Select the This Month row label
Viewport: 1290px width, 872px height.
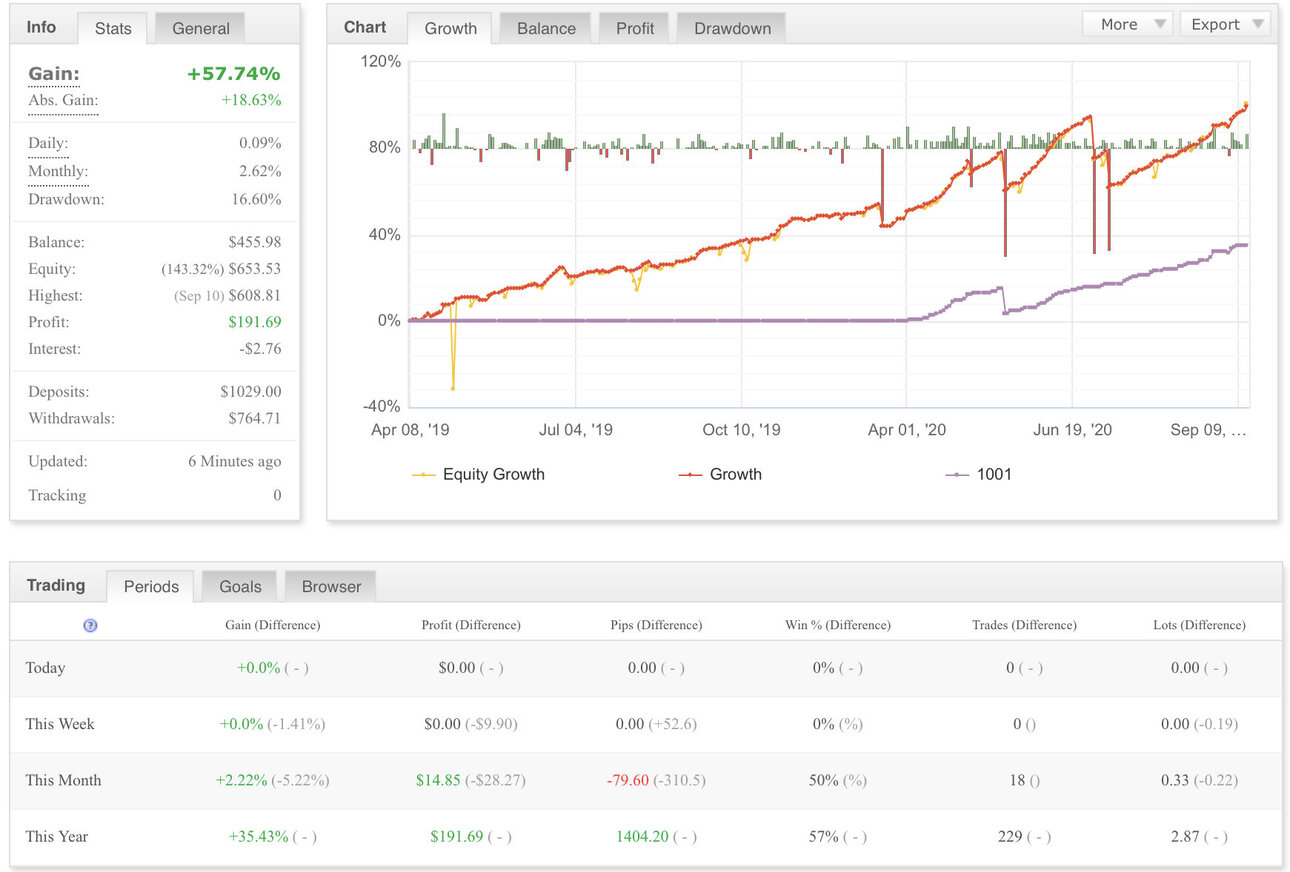pos(63,780)
